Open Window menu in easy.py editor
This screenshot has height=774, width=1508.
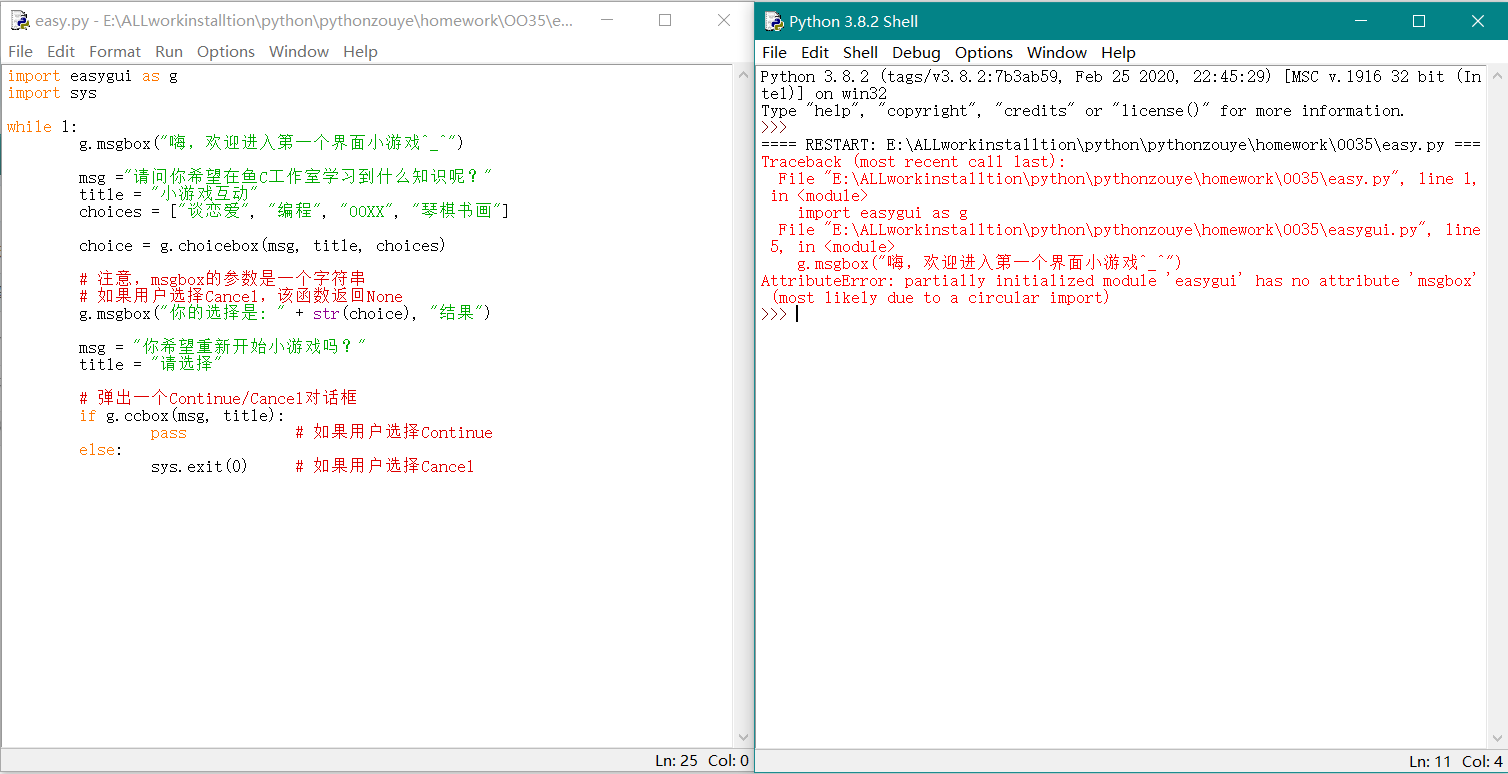coord(299,51)
